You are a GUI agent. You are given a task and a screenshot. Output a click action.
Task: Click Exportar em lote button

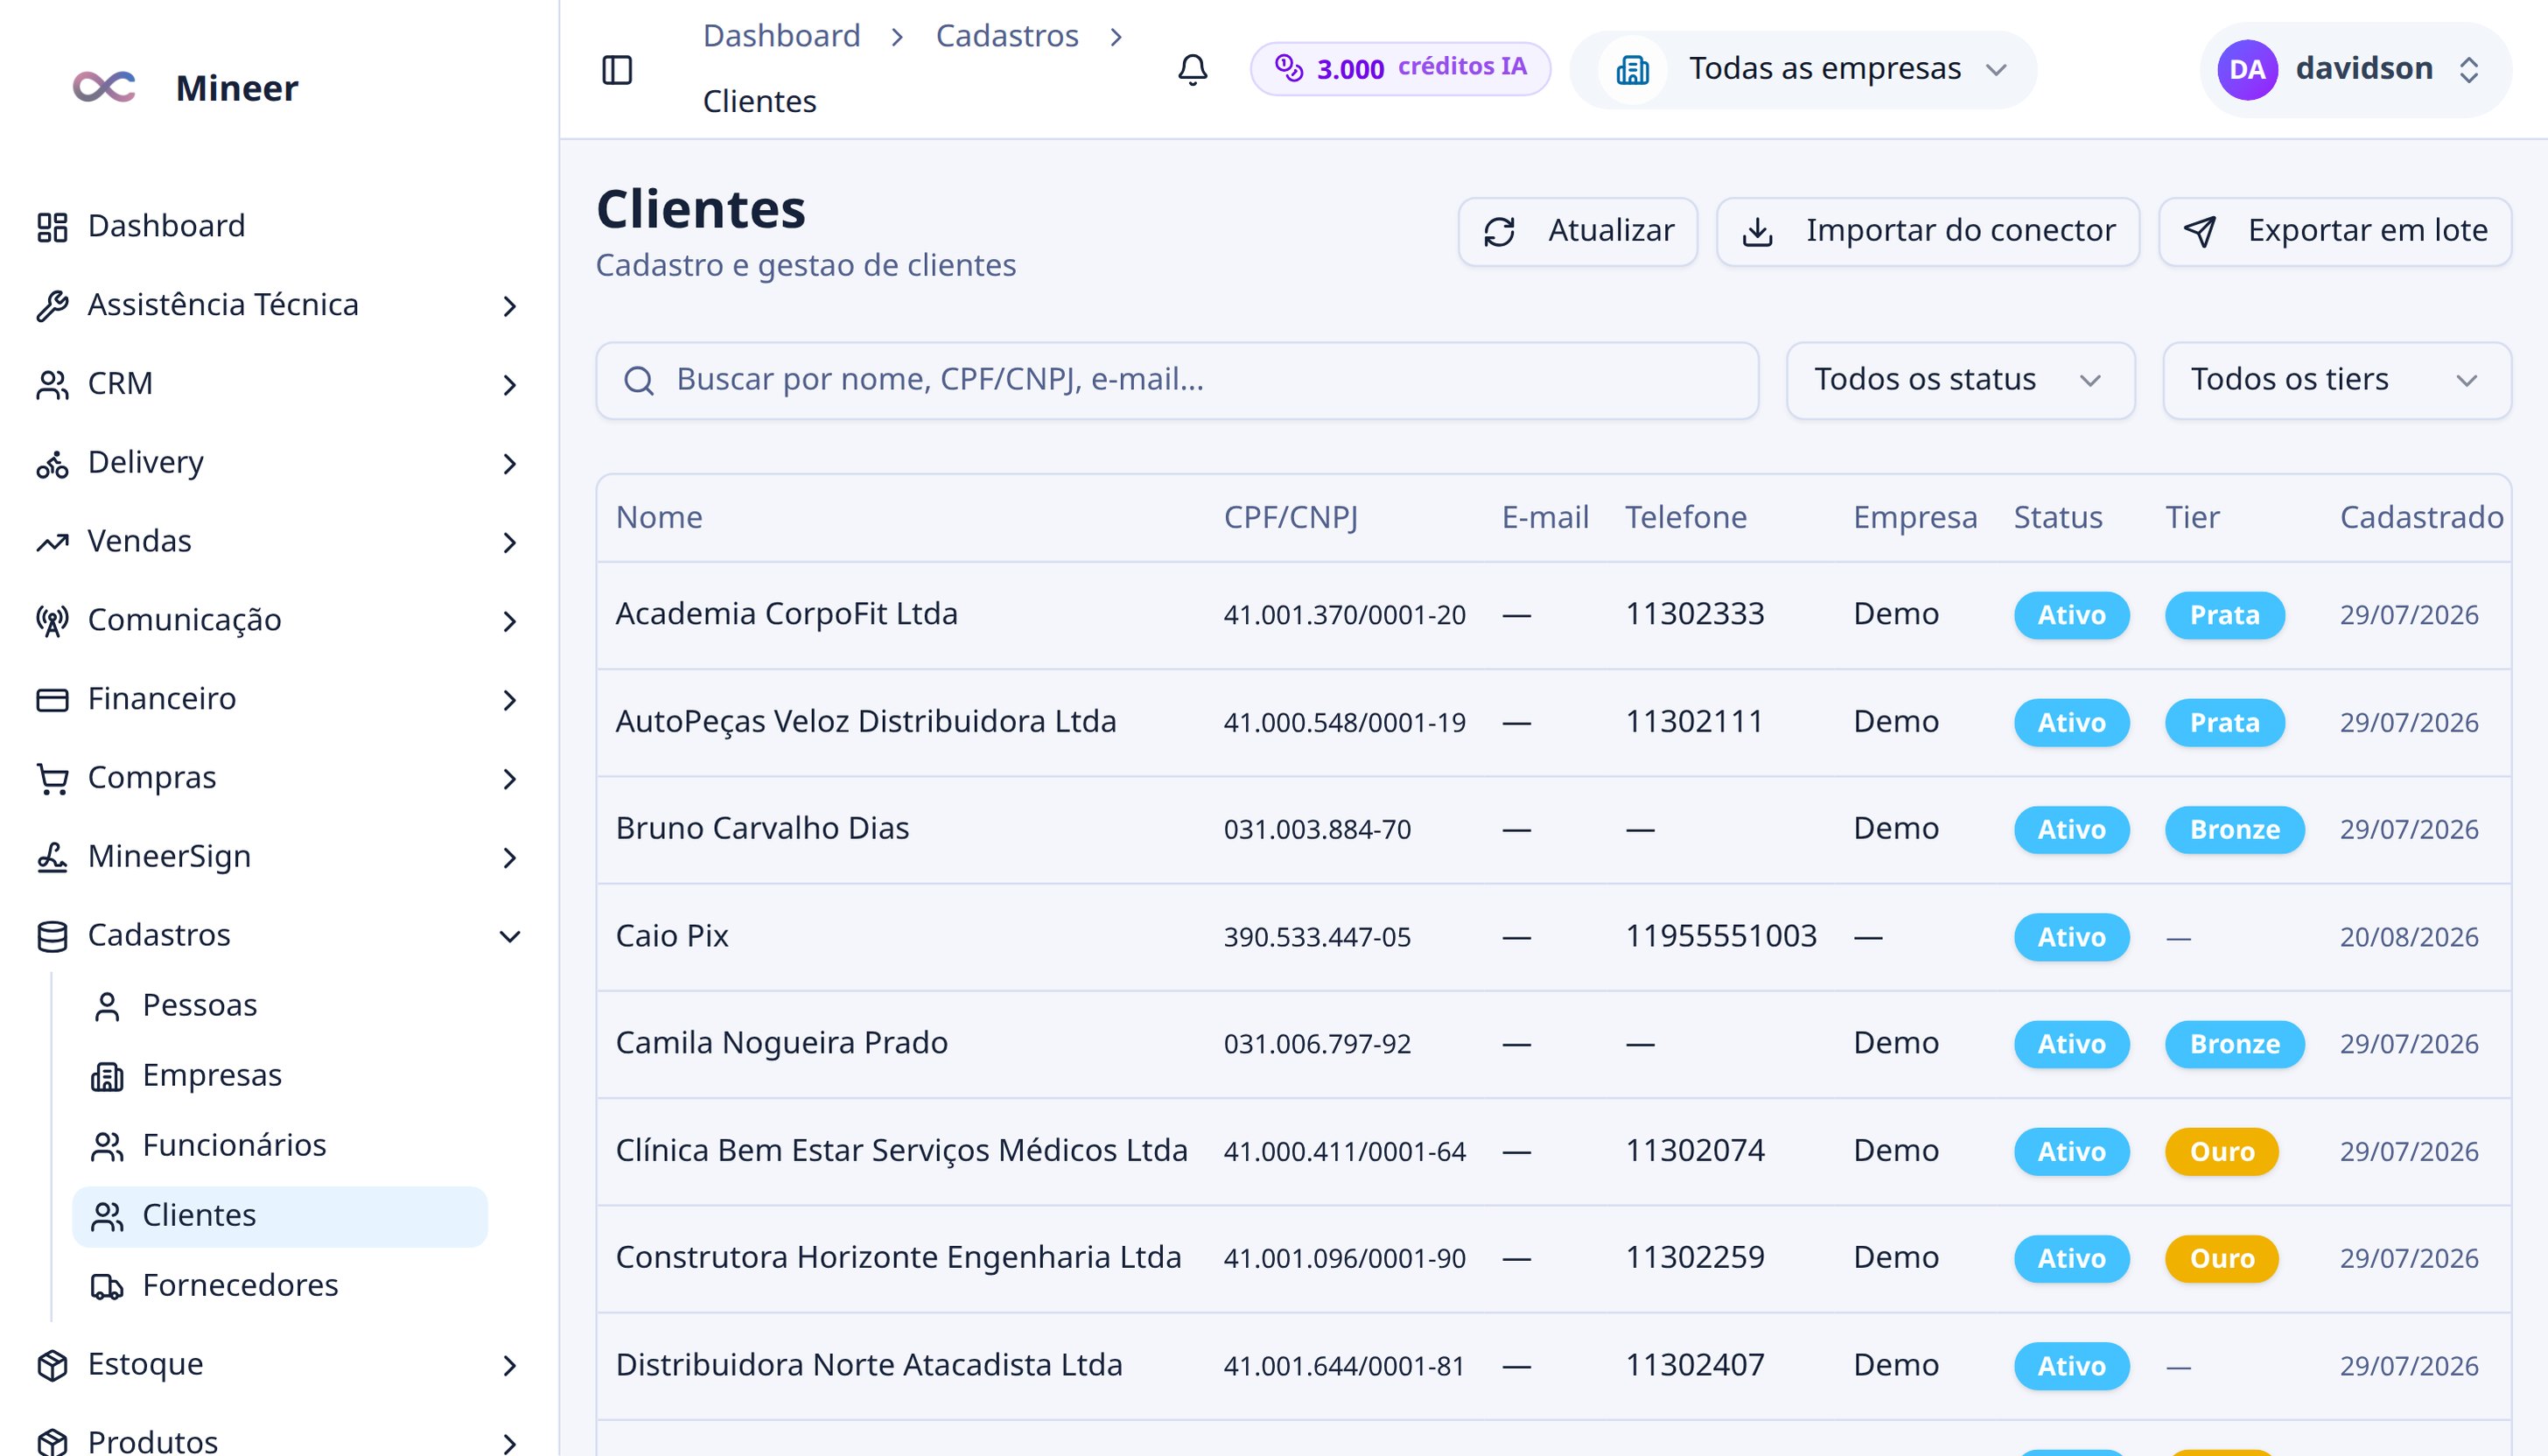(2334, 232)
